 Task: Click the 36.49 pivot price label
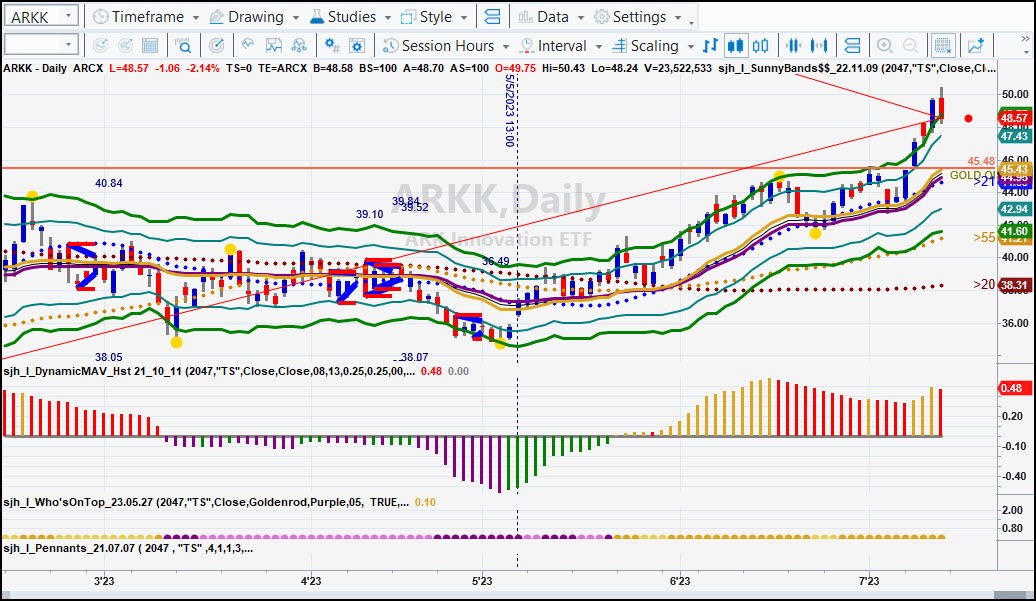click(496, 261)
